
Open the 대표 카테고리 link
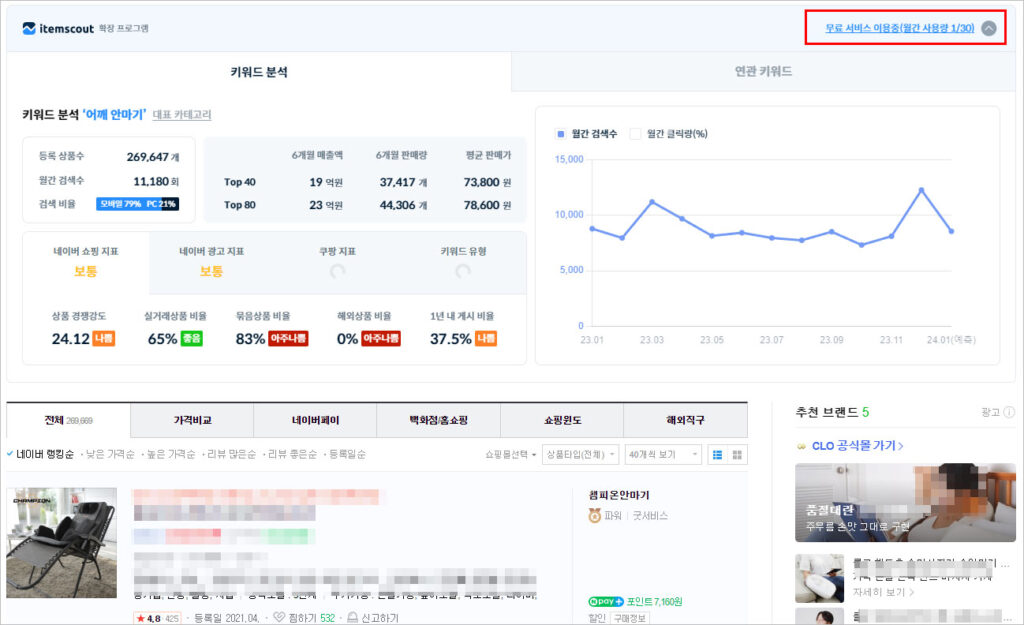tap(182, 115)
